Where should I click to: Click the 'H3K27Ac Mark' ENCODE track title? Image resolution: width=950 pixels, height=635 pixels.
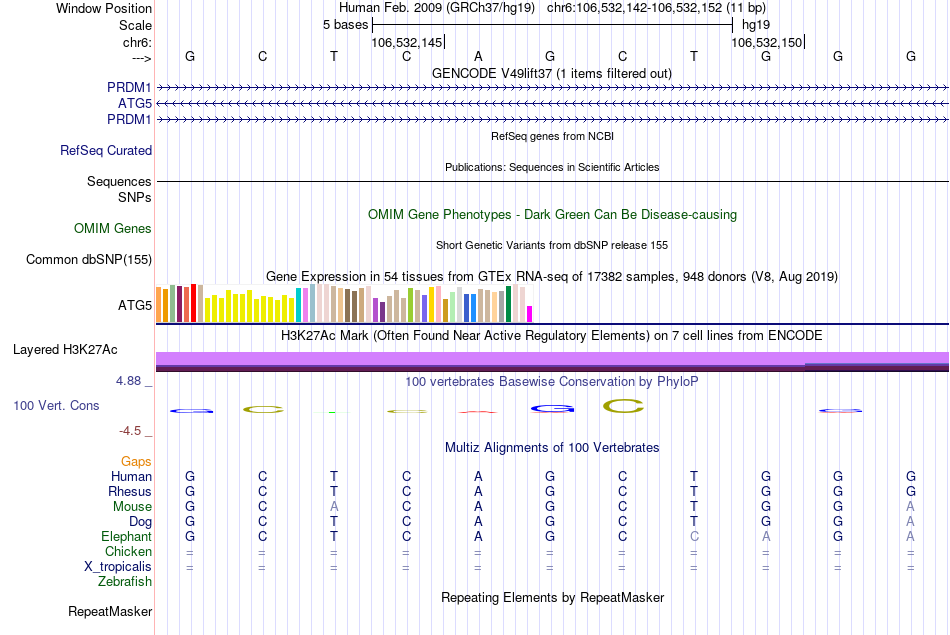(552, 336)
